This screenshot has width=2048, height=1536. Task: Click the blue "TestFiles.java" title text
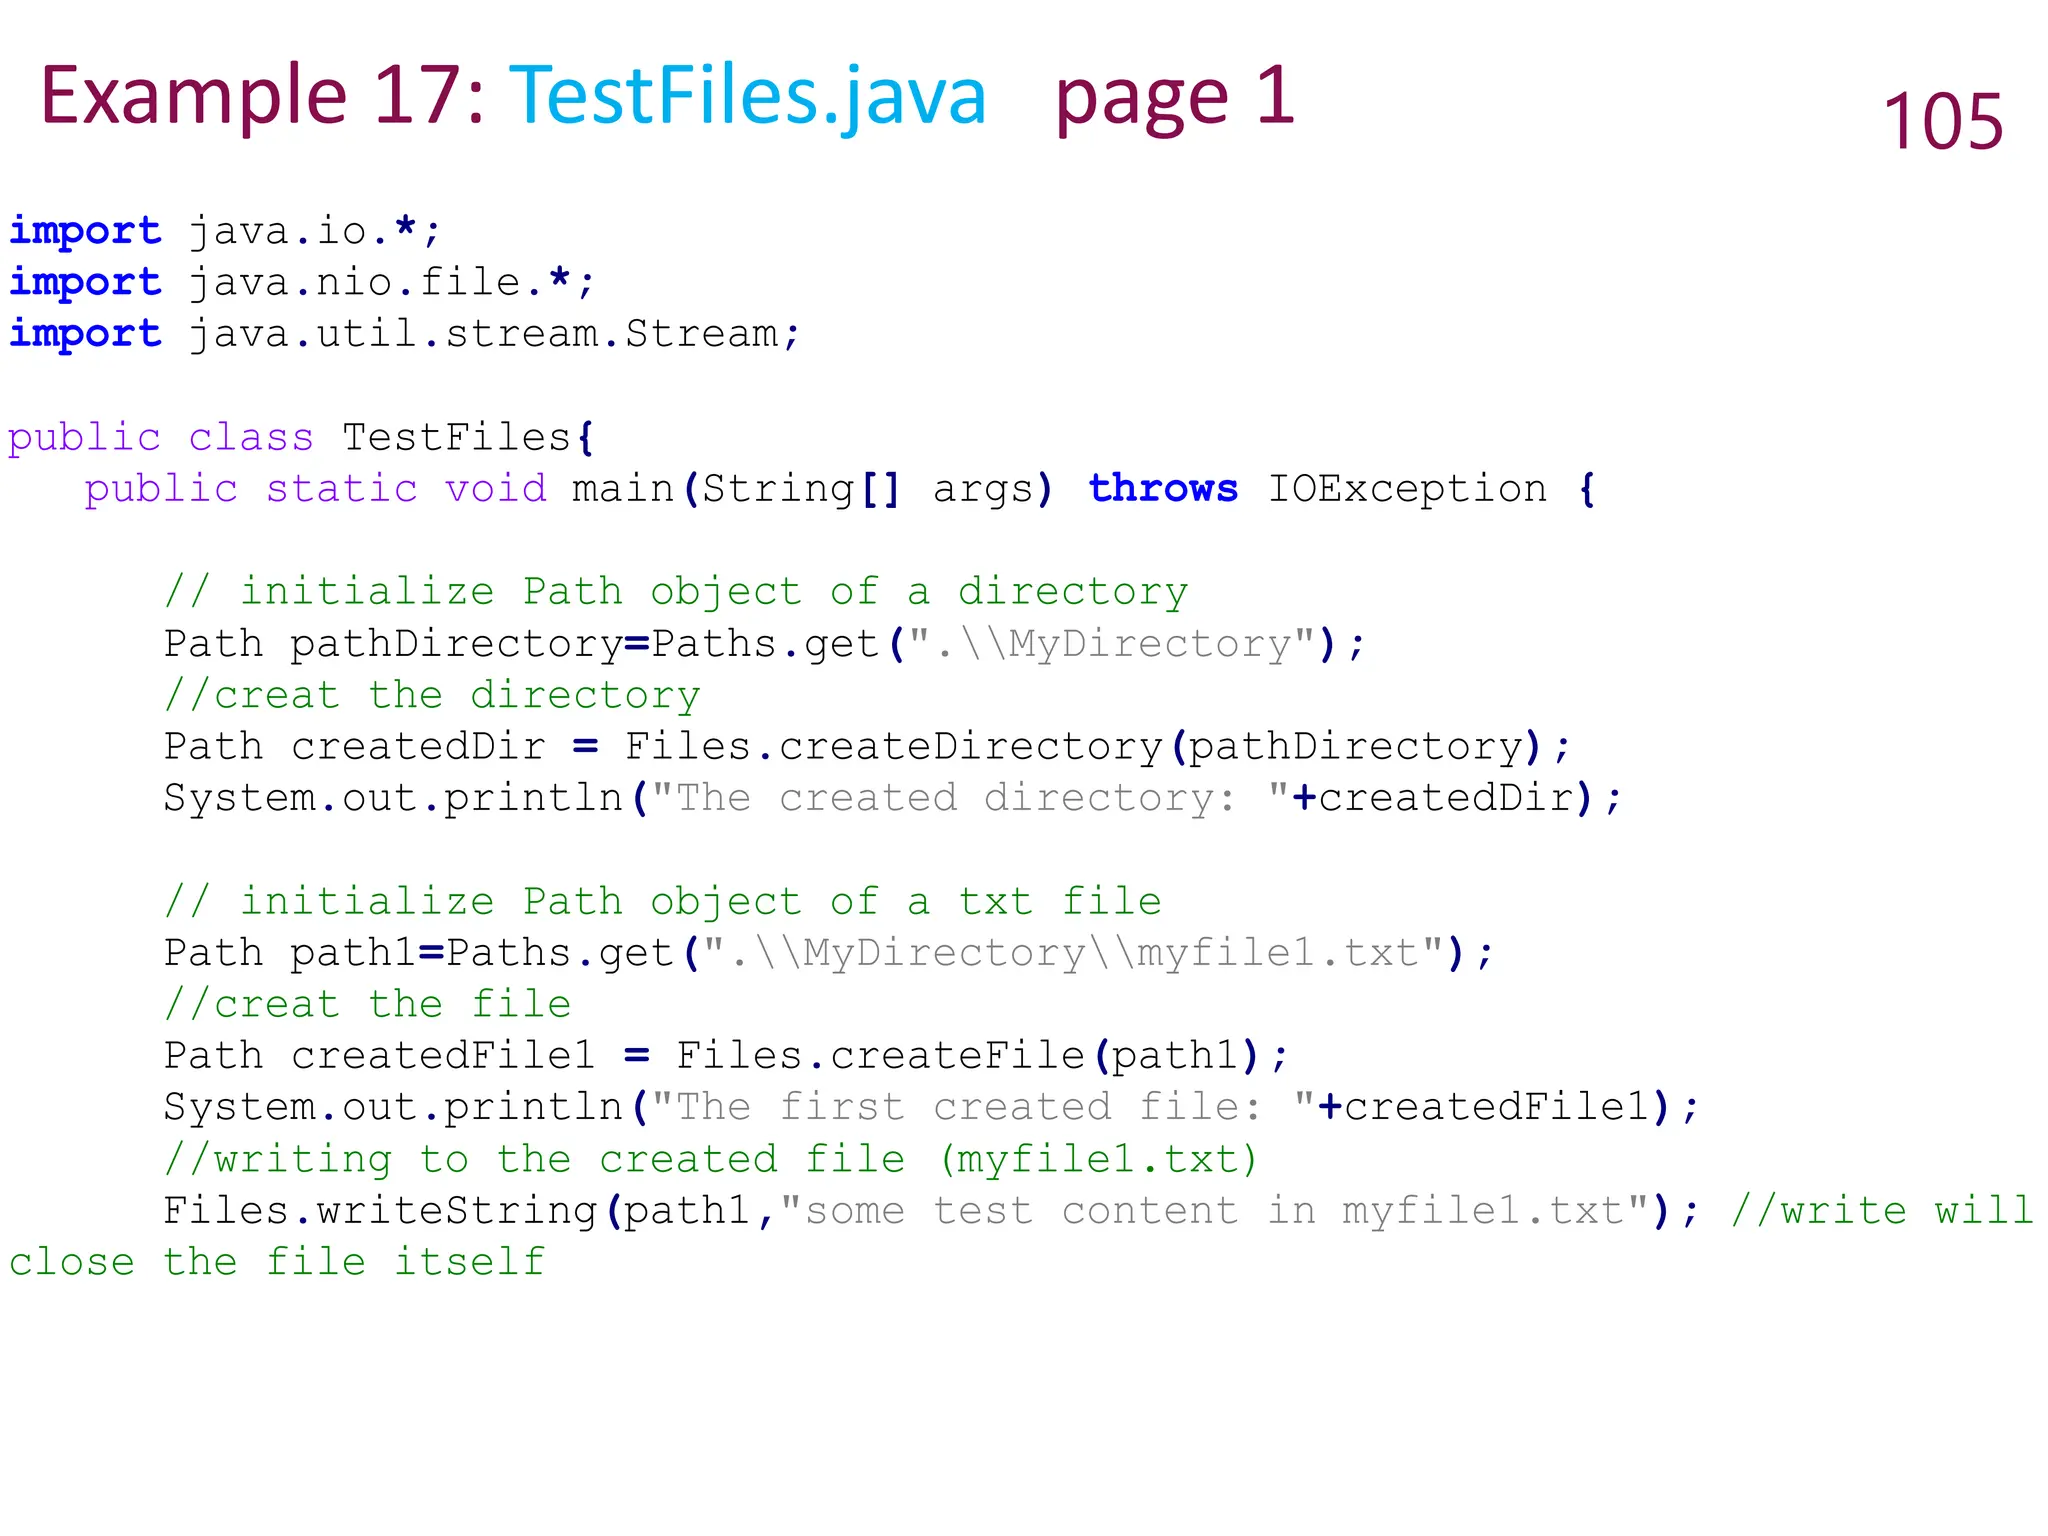pyautogui.click(x=748, y=96)
